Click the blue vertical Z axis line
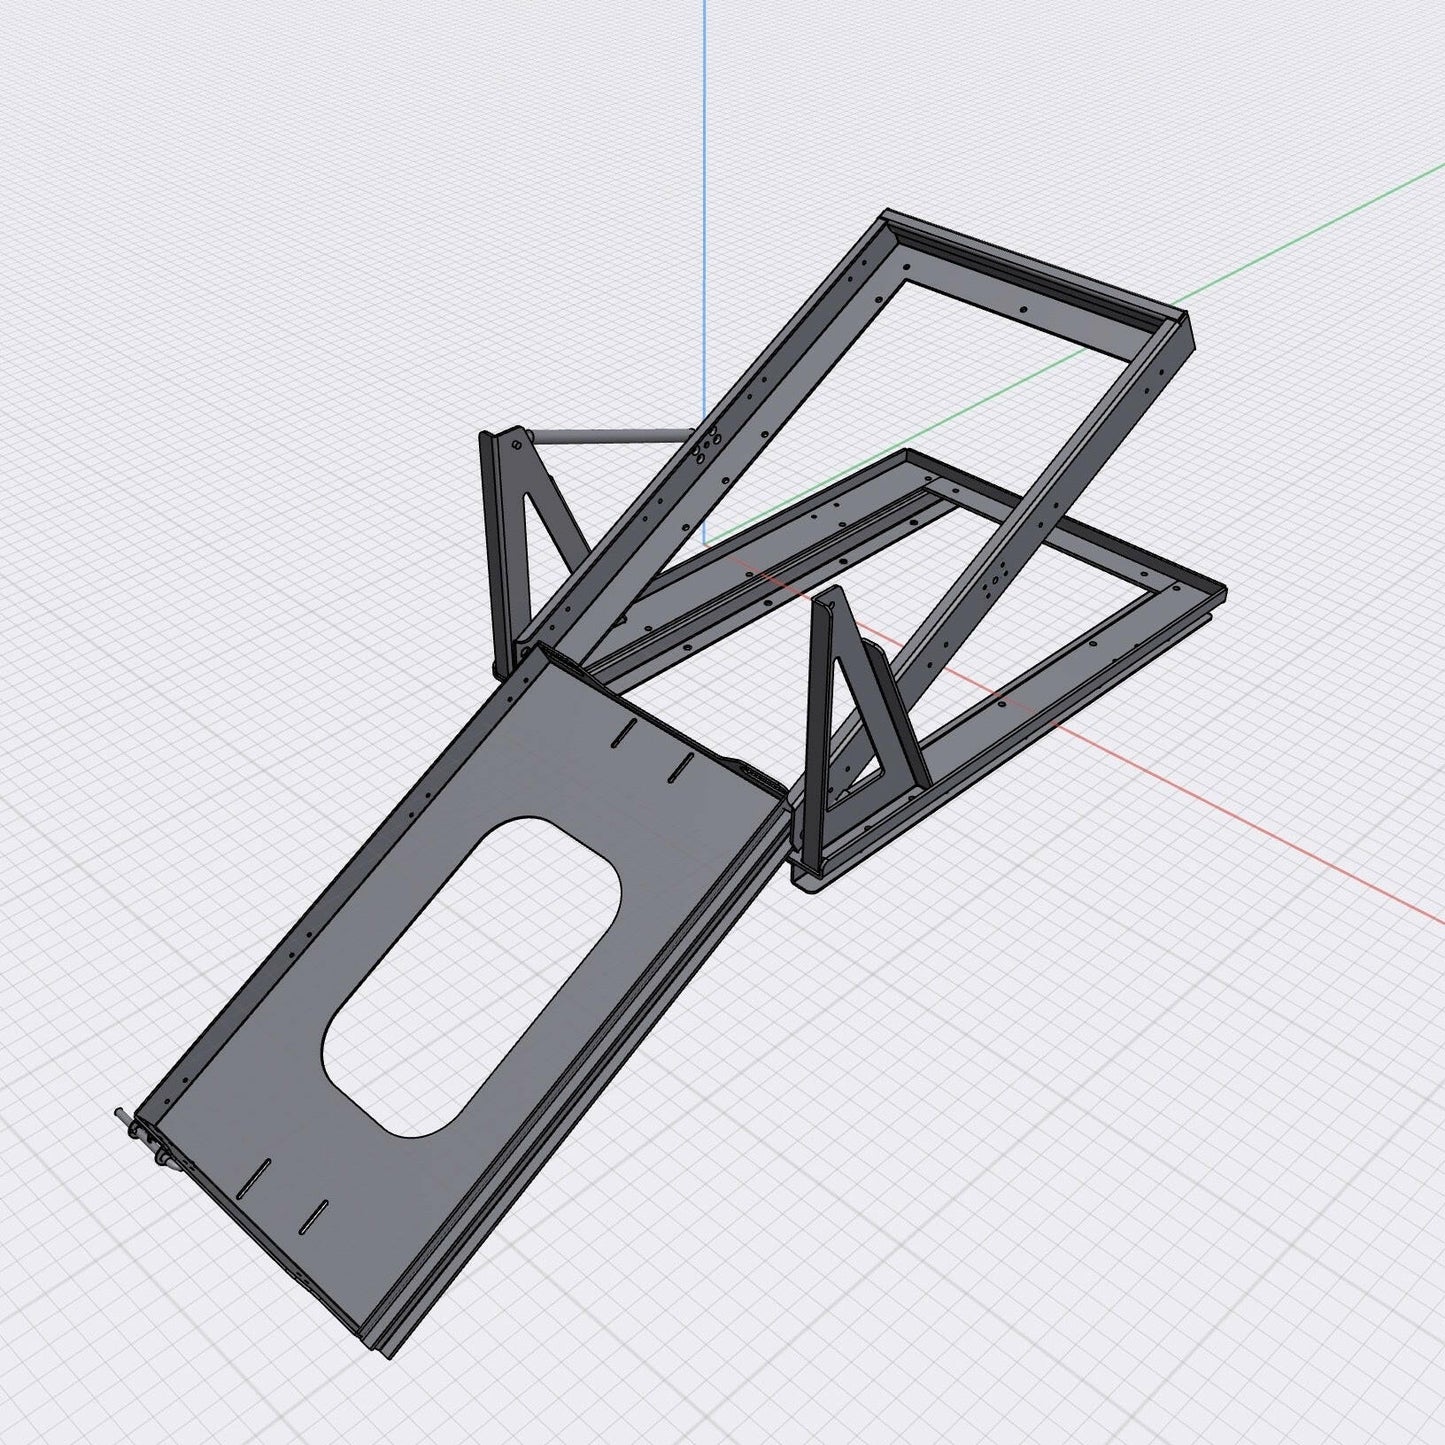Viewport: 1445px width, 1445px height. 704,200
